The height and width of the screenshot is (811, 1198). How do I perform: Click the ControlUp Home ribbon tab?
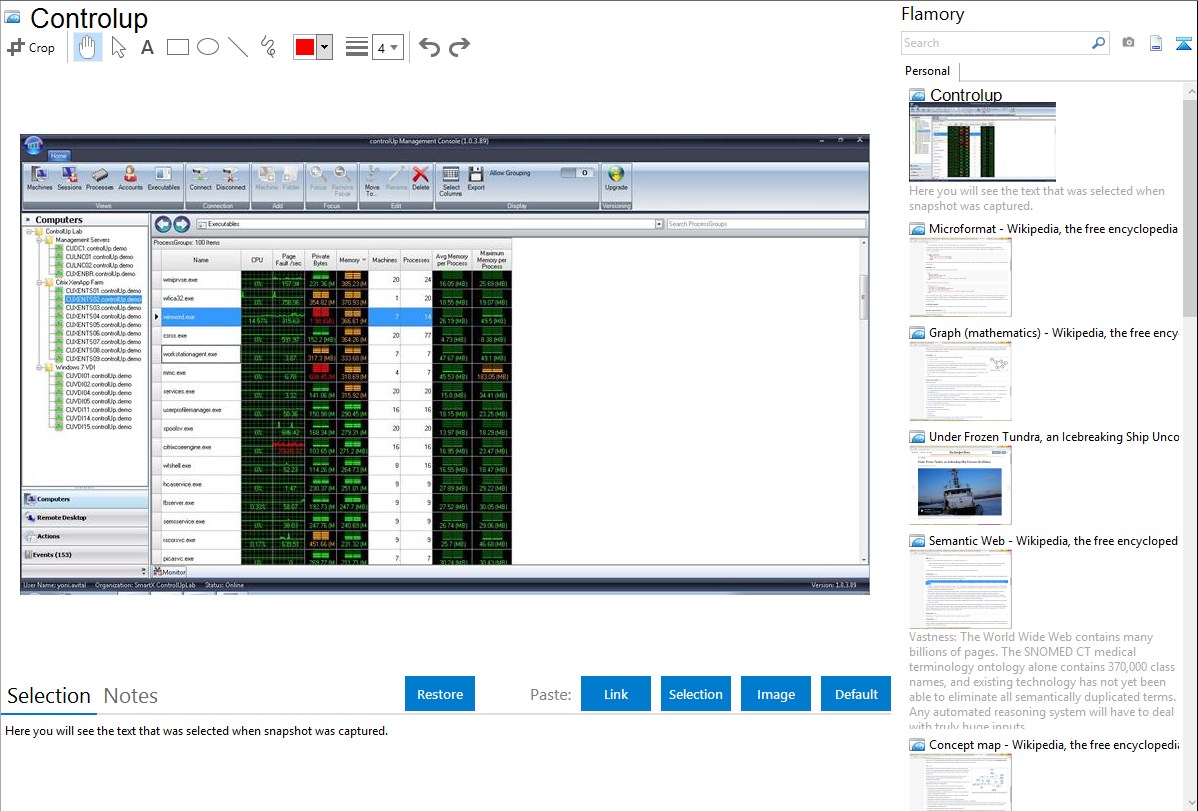[58, 155]
